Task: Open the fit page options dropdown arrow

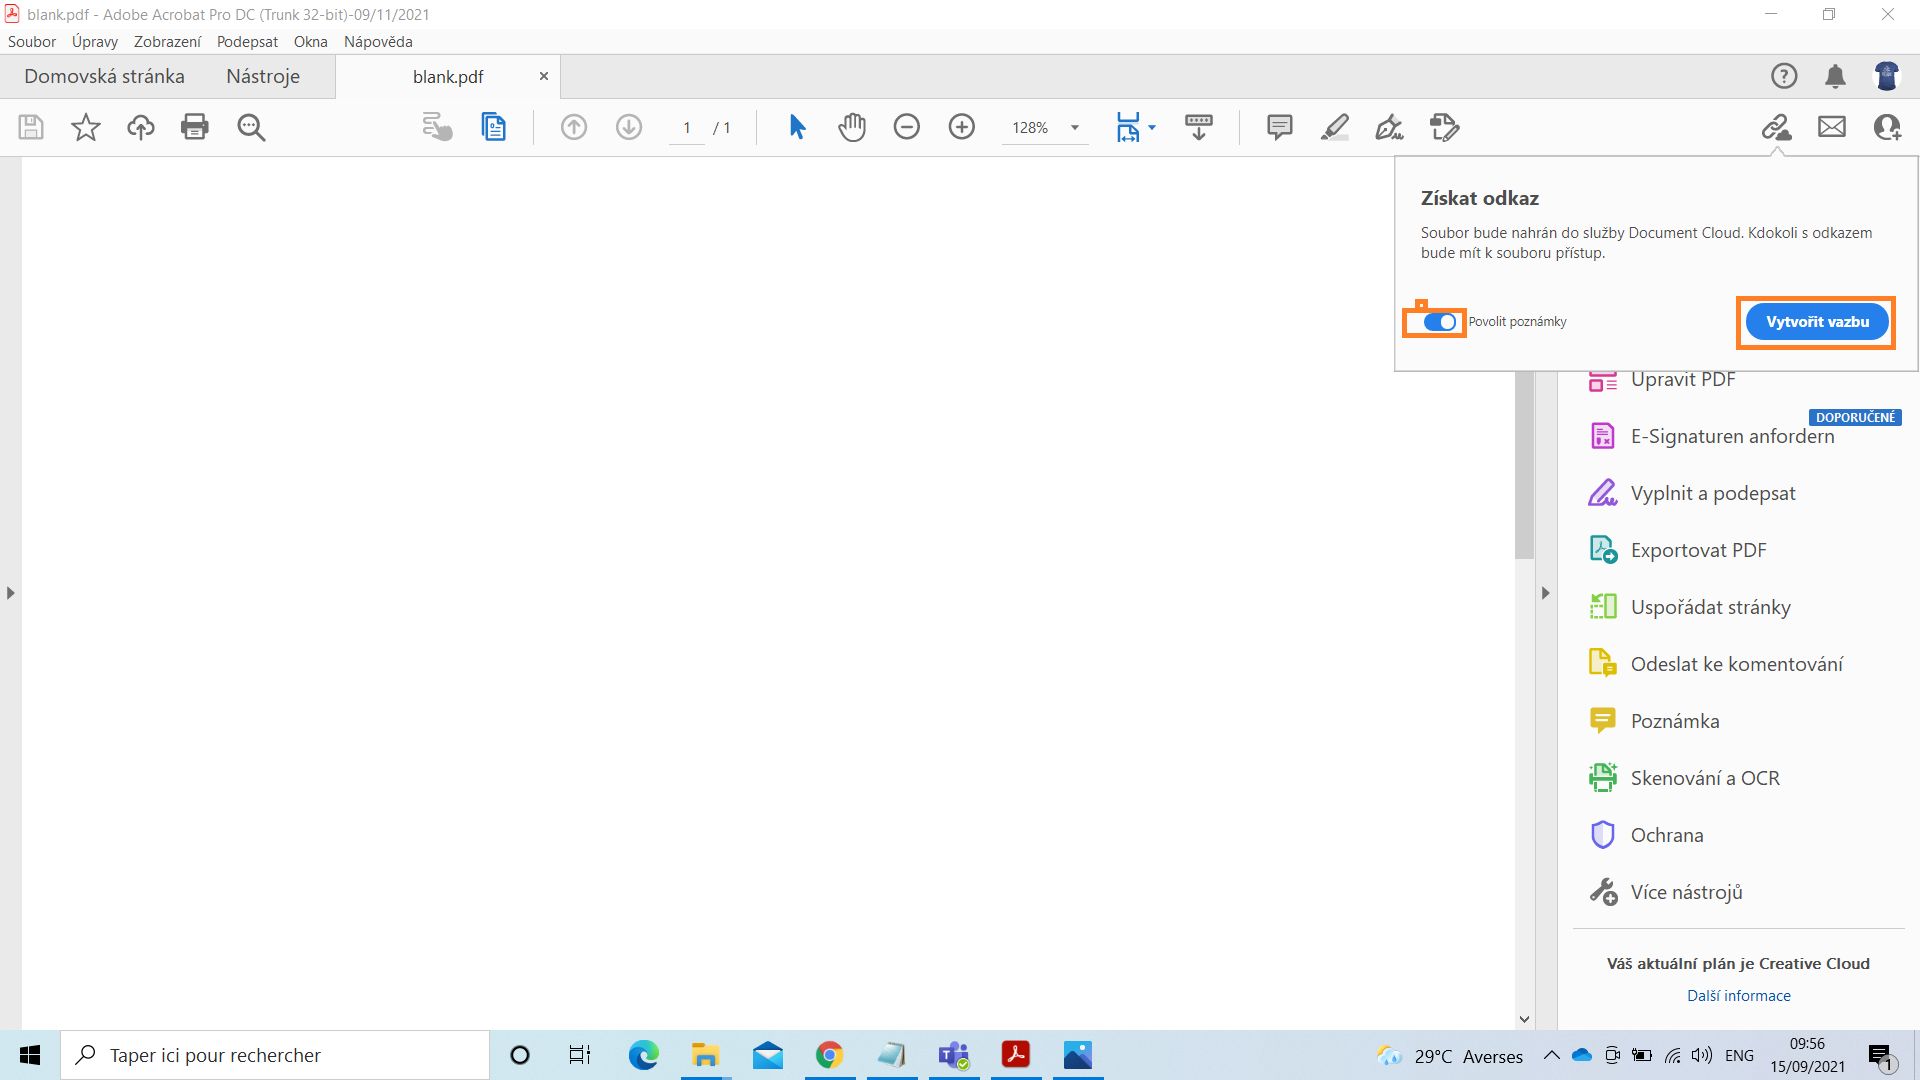Action: 1152,128
